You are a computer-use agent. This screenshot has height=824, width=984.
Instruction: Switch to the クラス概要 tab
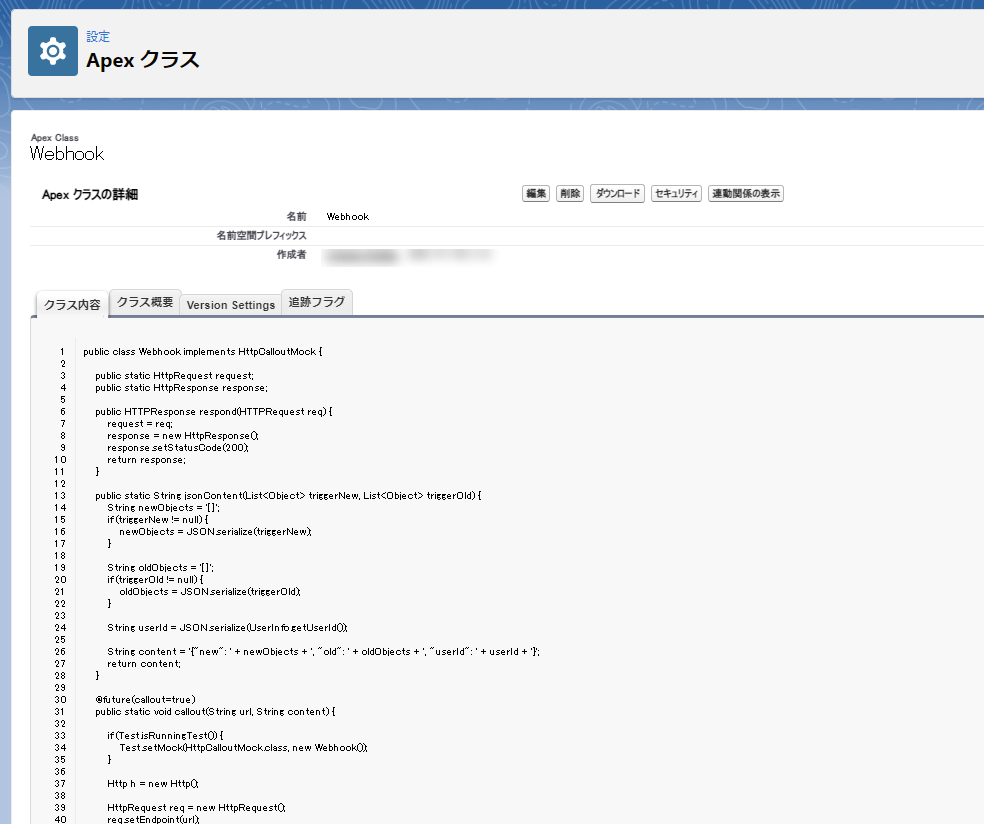click(x=145, y=302)
